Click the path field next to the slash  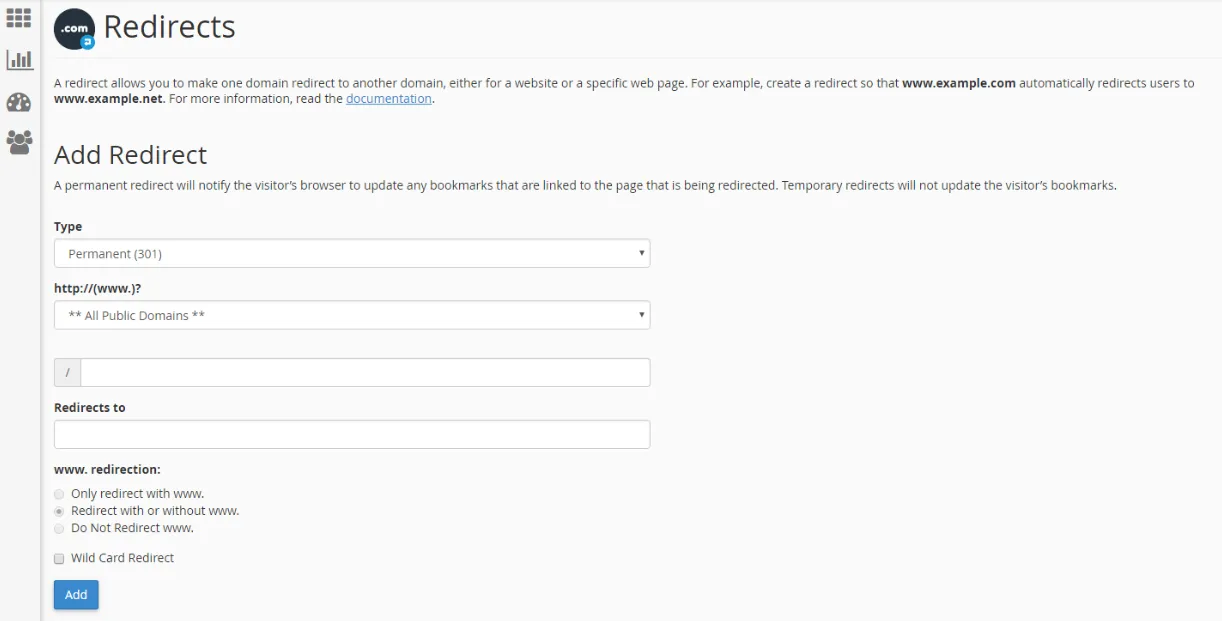365,371
